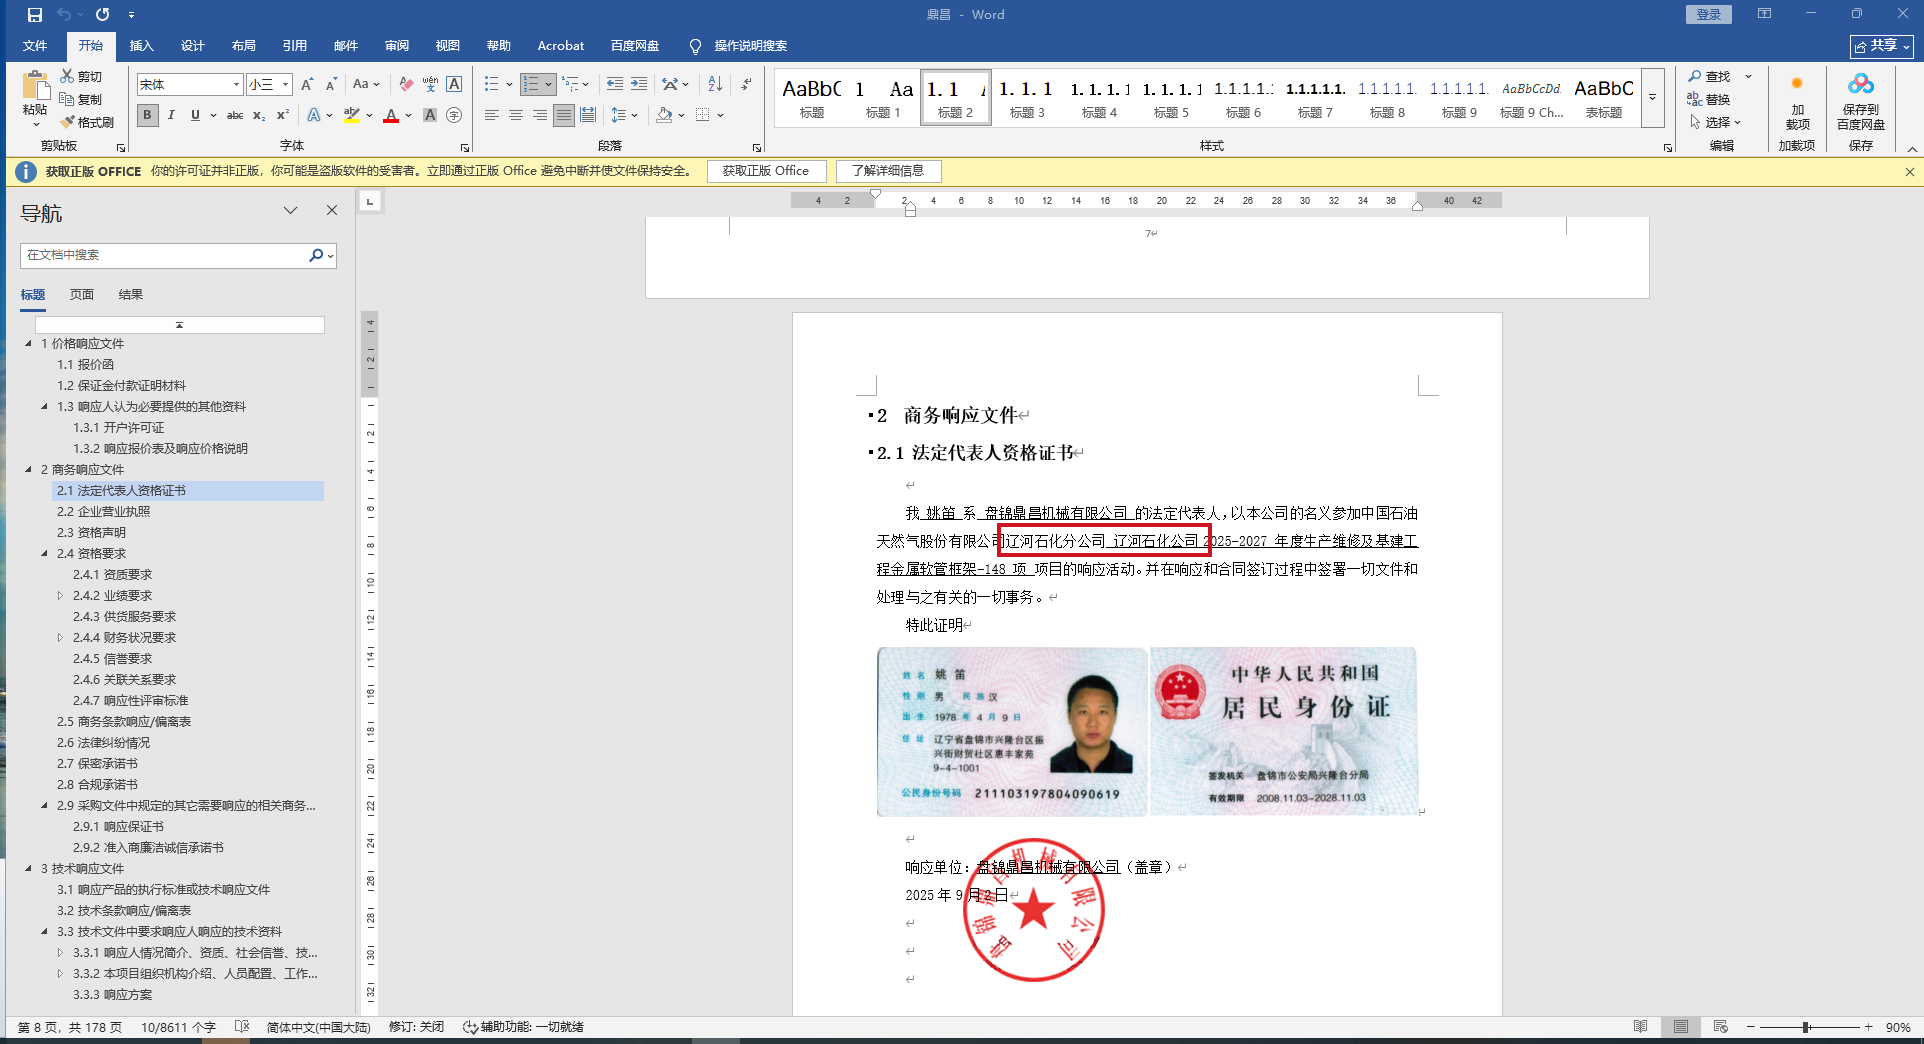Apply subscript formatting
This screenshot has width=1924, height=1044.
(x=259, y=116)
